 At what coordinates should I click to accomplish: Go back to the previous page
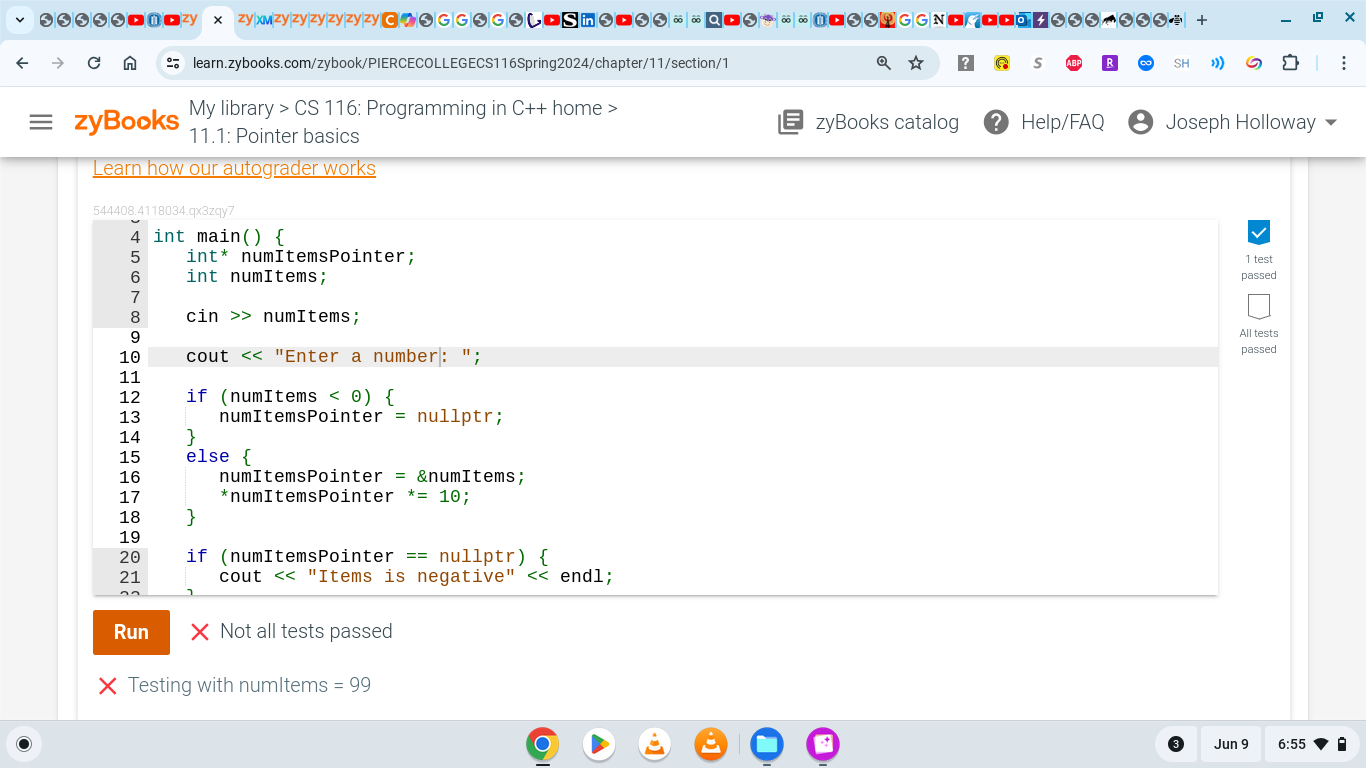pos(23,63)
